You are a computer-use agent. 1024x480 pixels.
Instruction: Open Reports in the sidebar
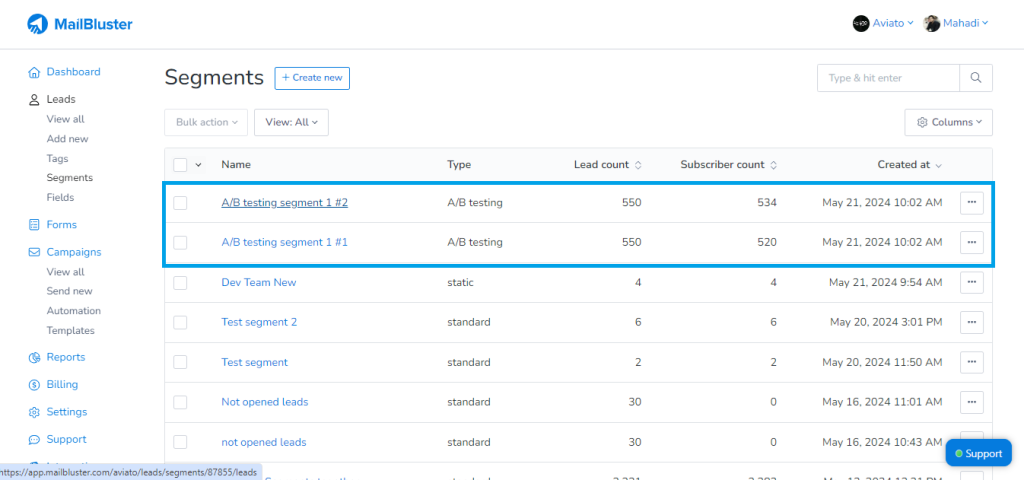(66, 357)
